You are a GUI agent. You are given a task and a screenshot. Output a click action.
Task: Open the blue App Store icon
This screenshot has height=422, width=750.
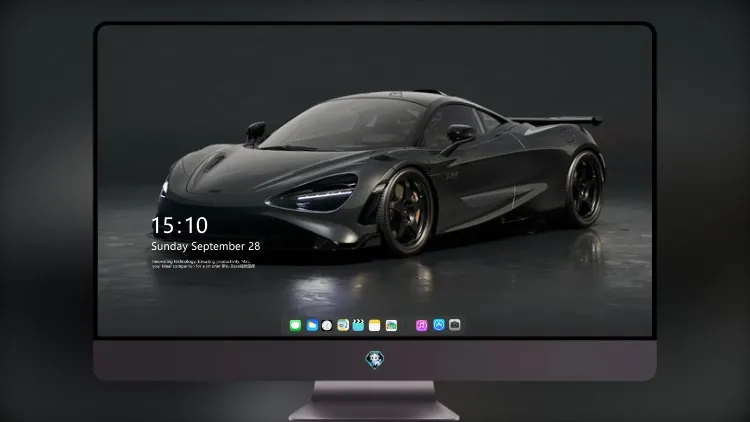tap(439, 325)
